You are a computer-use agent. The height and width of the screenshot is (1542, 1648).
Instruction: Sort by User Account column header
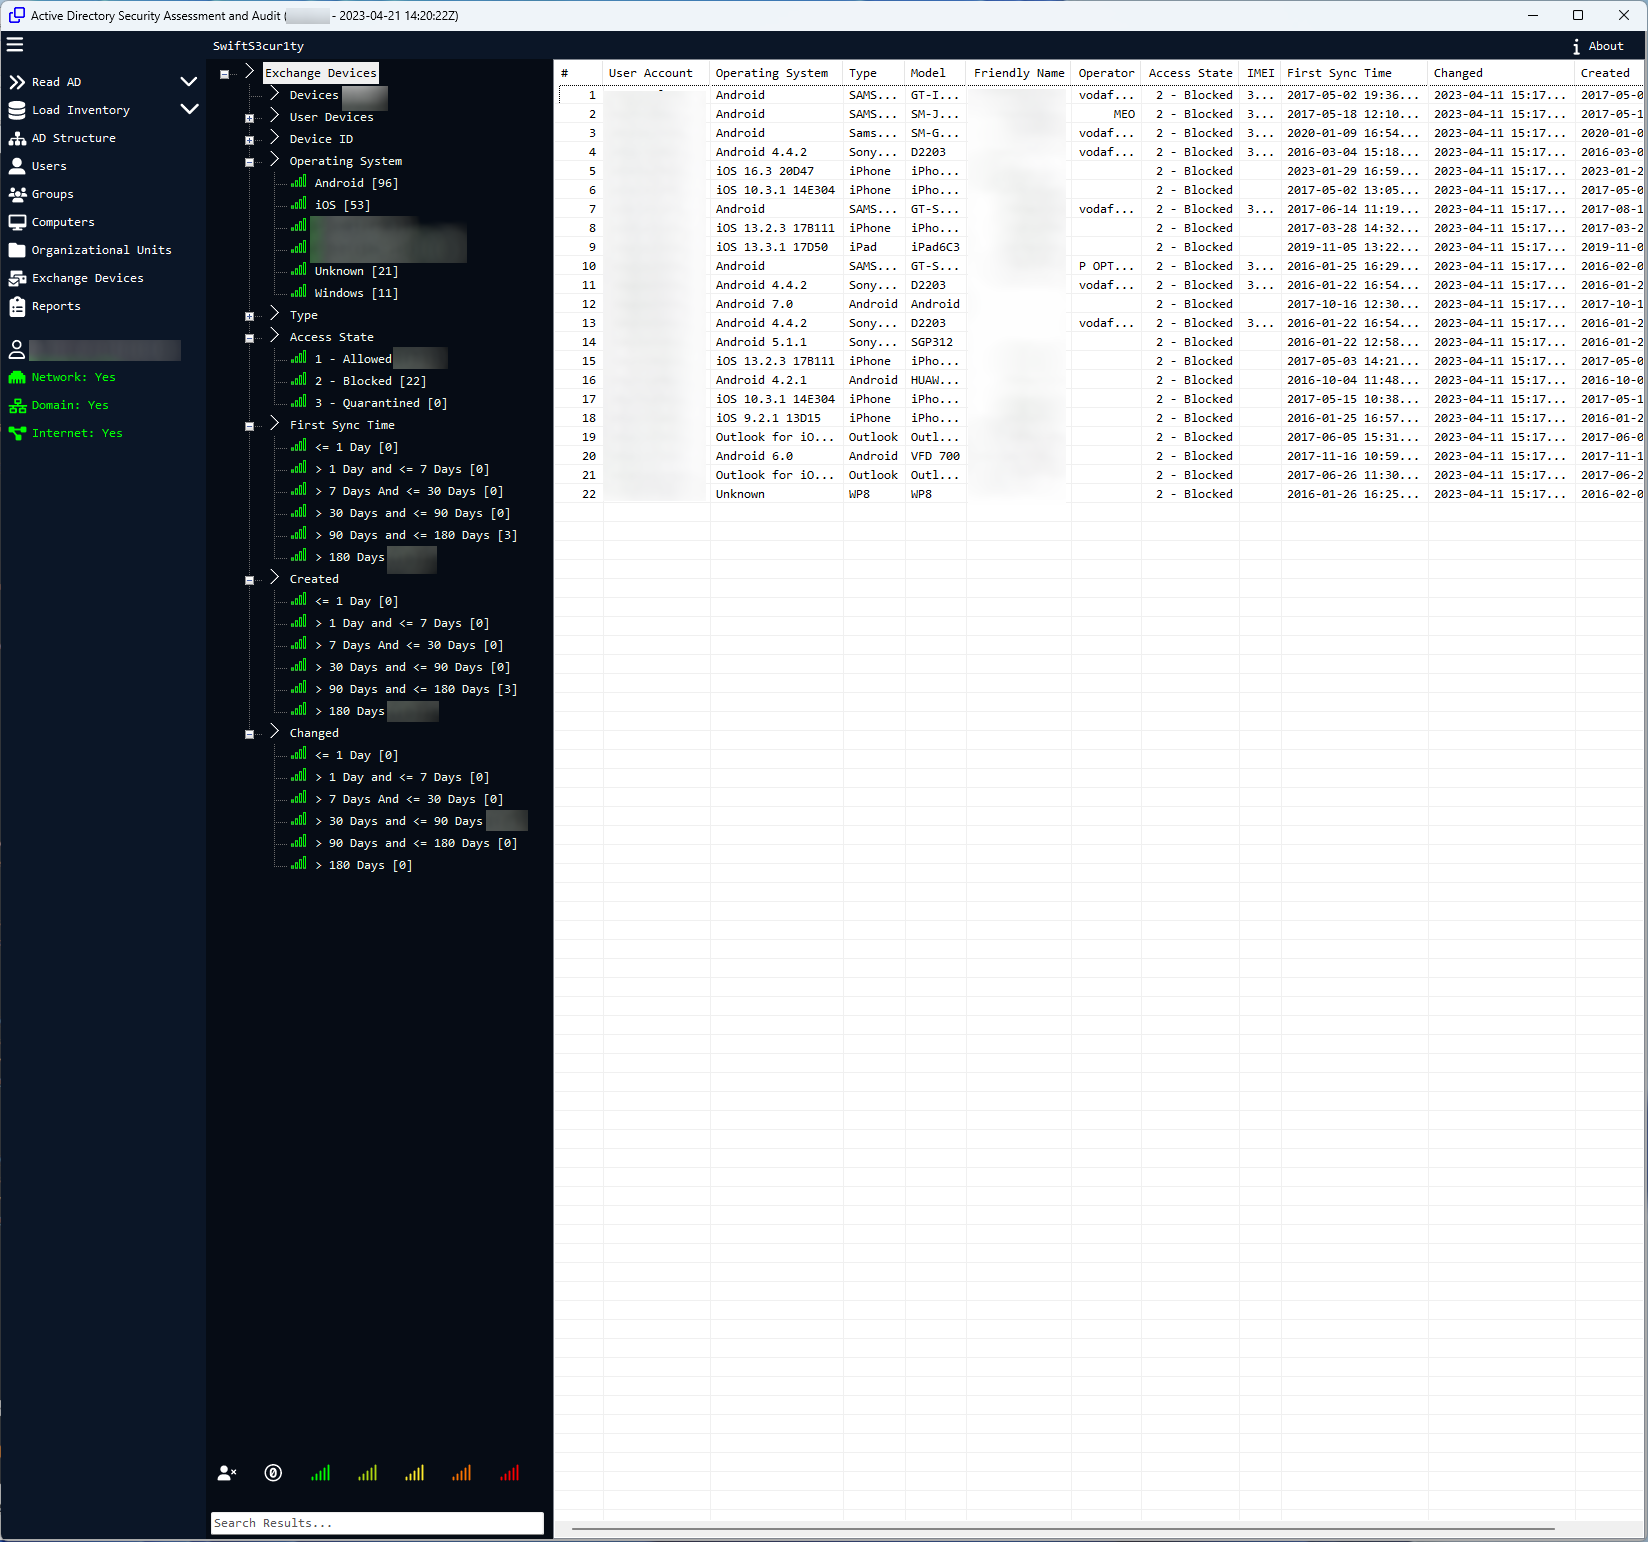651,73
